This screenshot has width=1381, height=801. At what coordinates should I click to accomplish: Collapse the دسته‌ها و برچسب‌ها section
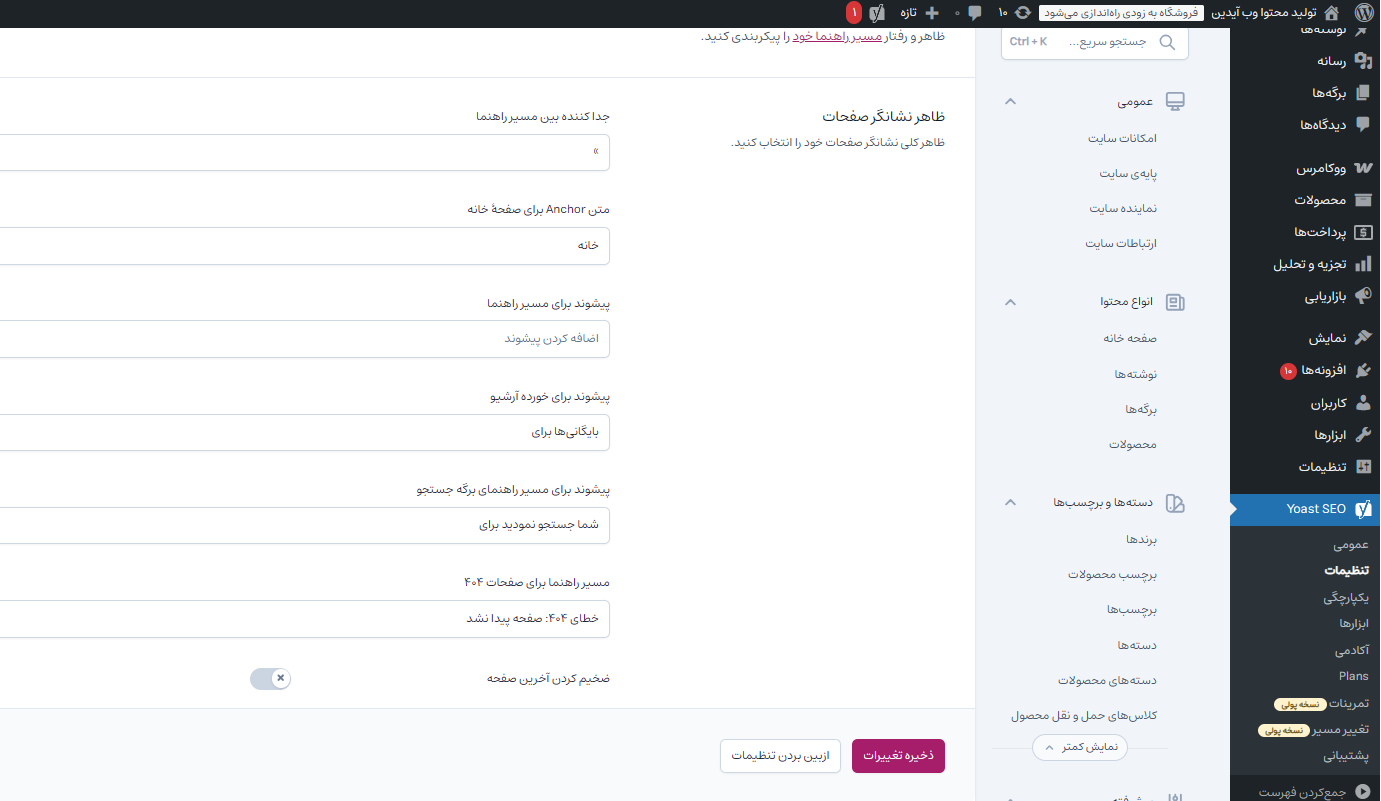tap(1010, 503)
